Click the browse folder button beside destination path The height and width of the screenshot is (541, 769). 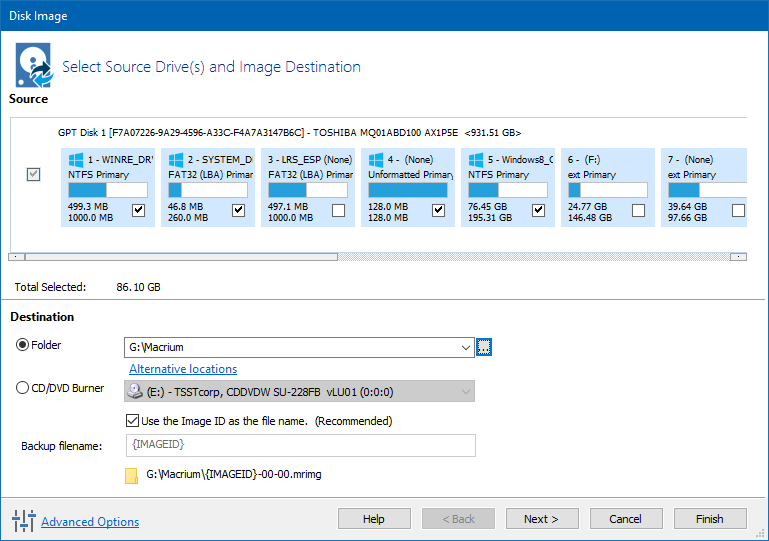(x=485, y=347)
